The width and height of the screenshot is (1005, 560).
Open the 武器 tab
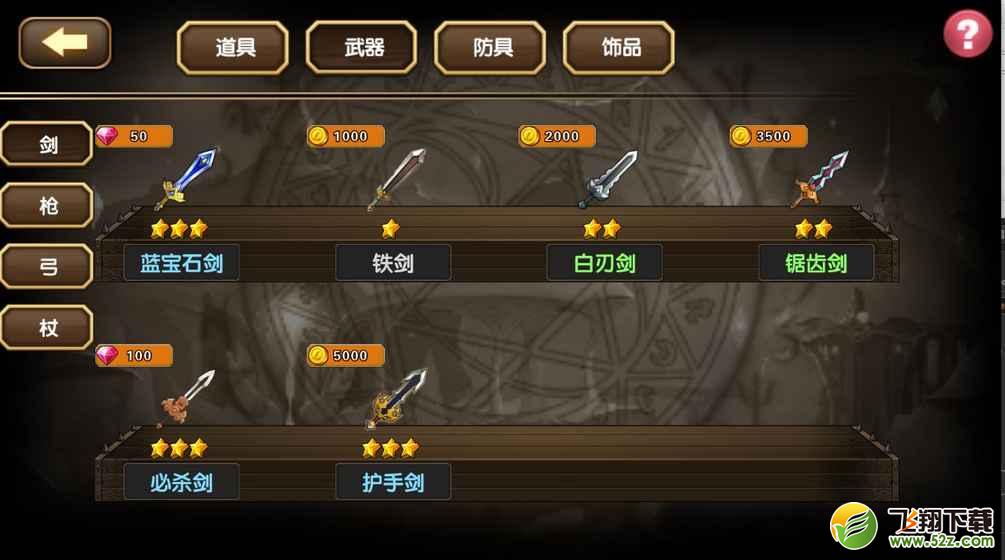pyautogui.click(x=362, y=47)
